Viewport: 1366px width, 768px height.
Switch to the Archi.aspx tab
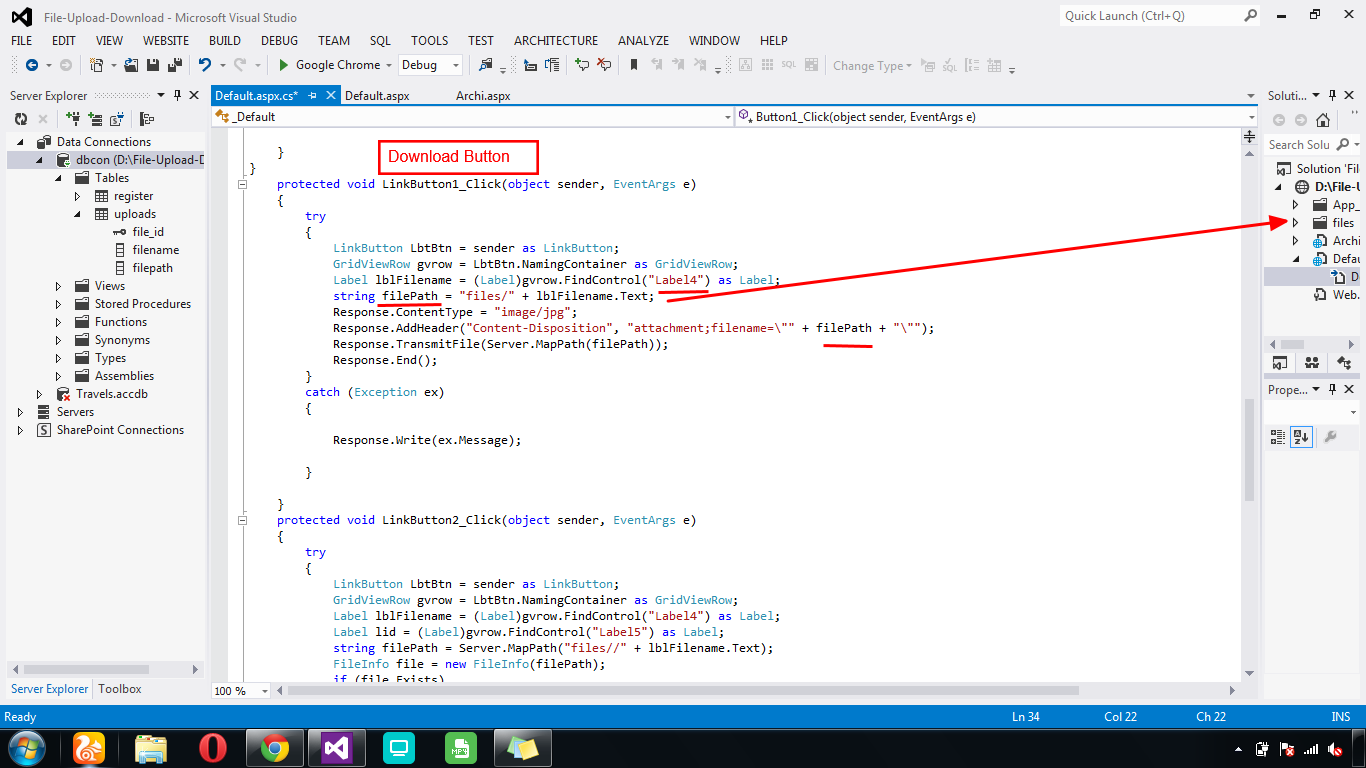tap(484, 96)
